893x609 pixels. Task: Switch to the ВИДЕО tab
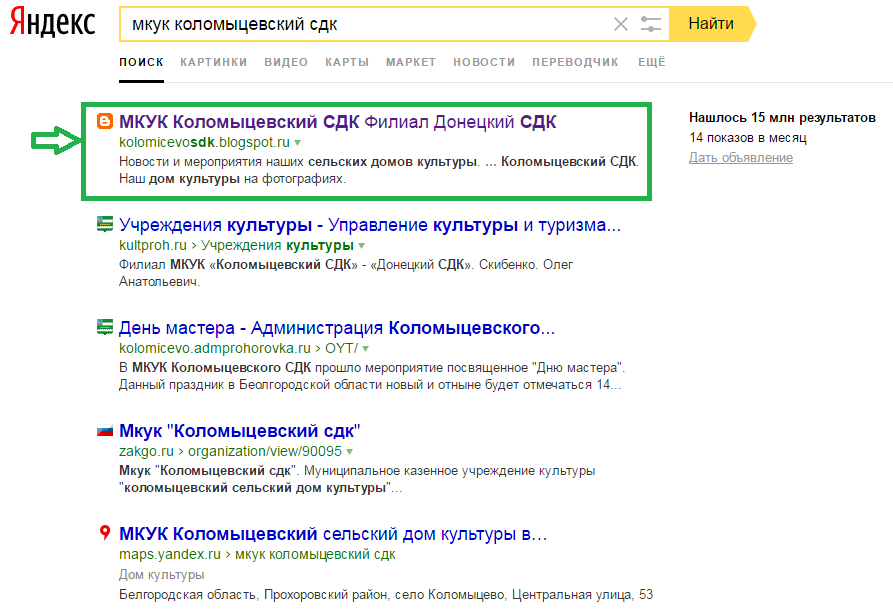click(x=286, y=62)
